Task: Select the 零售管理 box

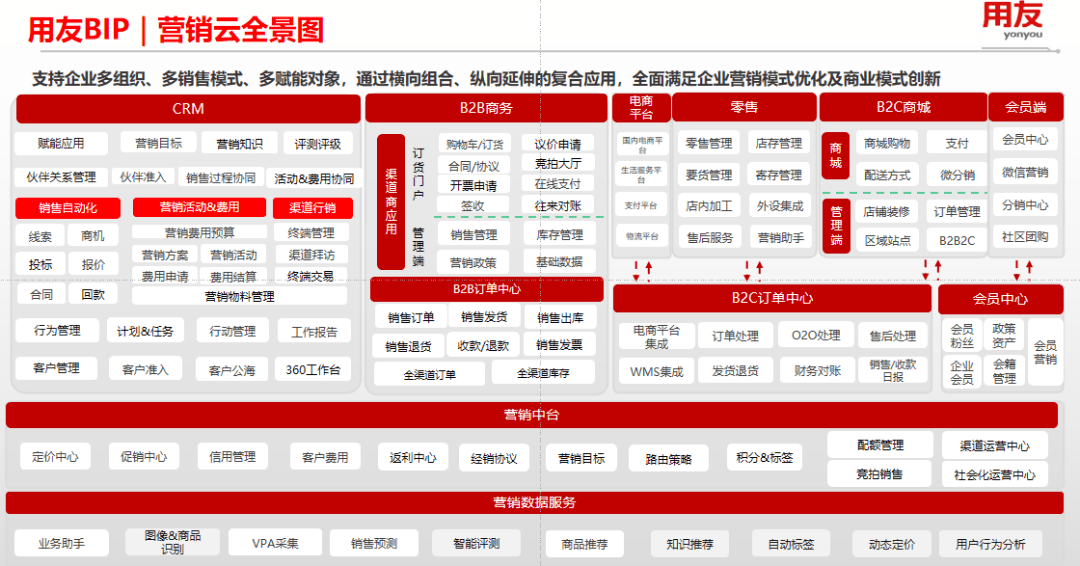Action: click(x=709, y=143)
